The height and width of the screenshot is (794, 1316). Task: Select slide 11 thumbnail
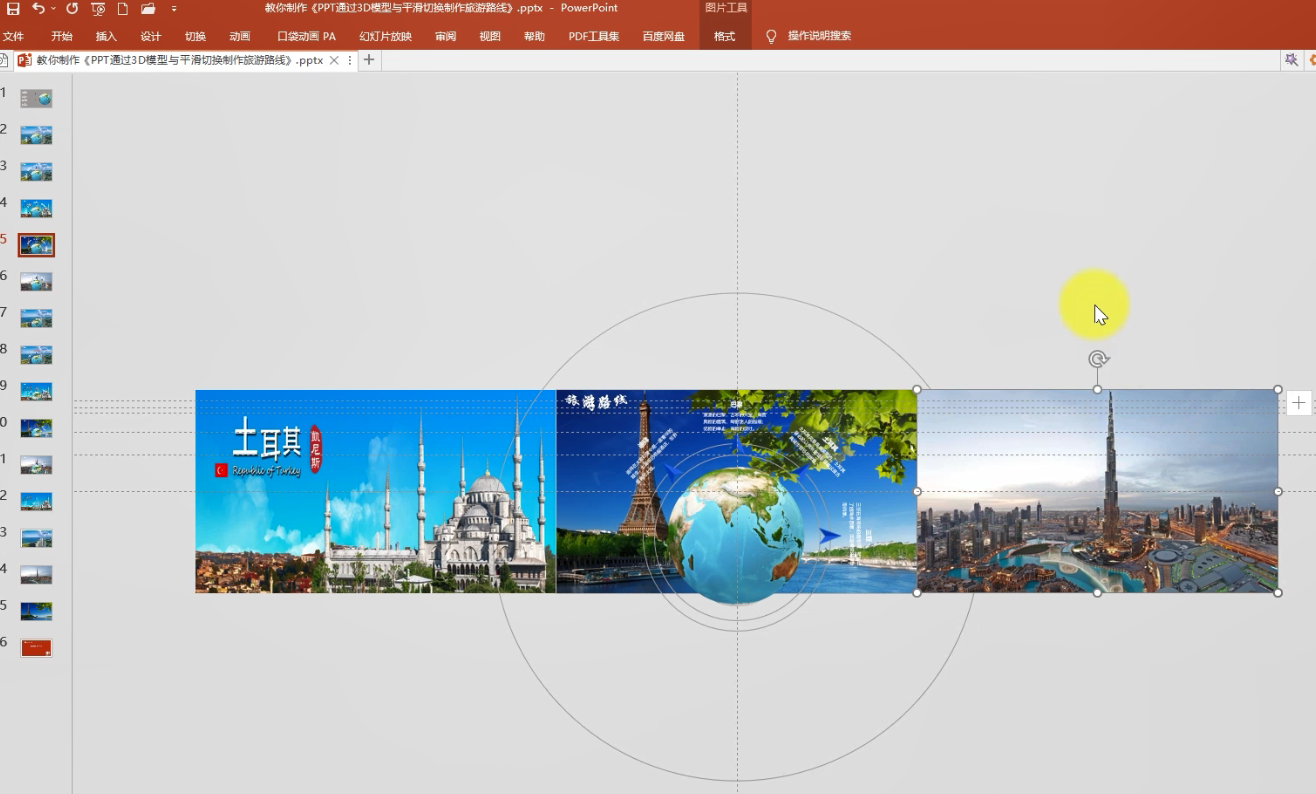pyautogui.click(x=36, y=464)
